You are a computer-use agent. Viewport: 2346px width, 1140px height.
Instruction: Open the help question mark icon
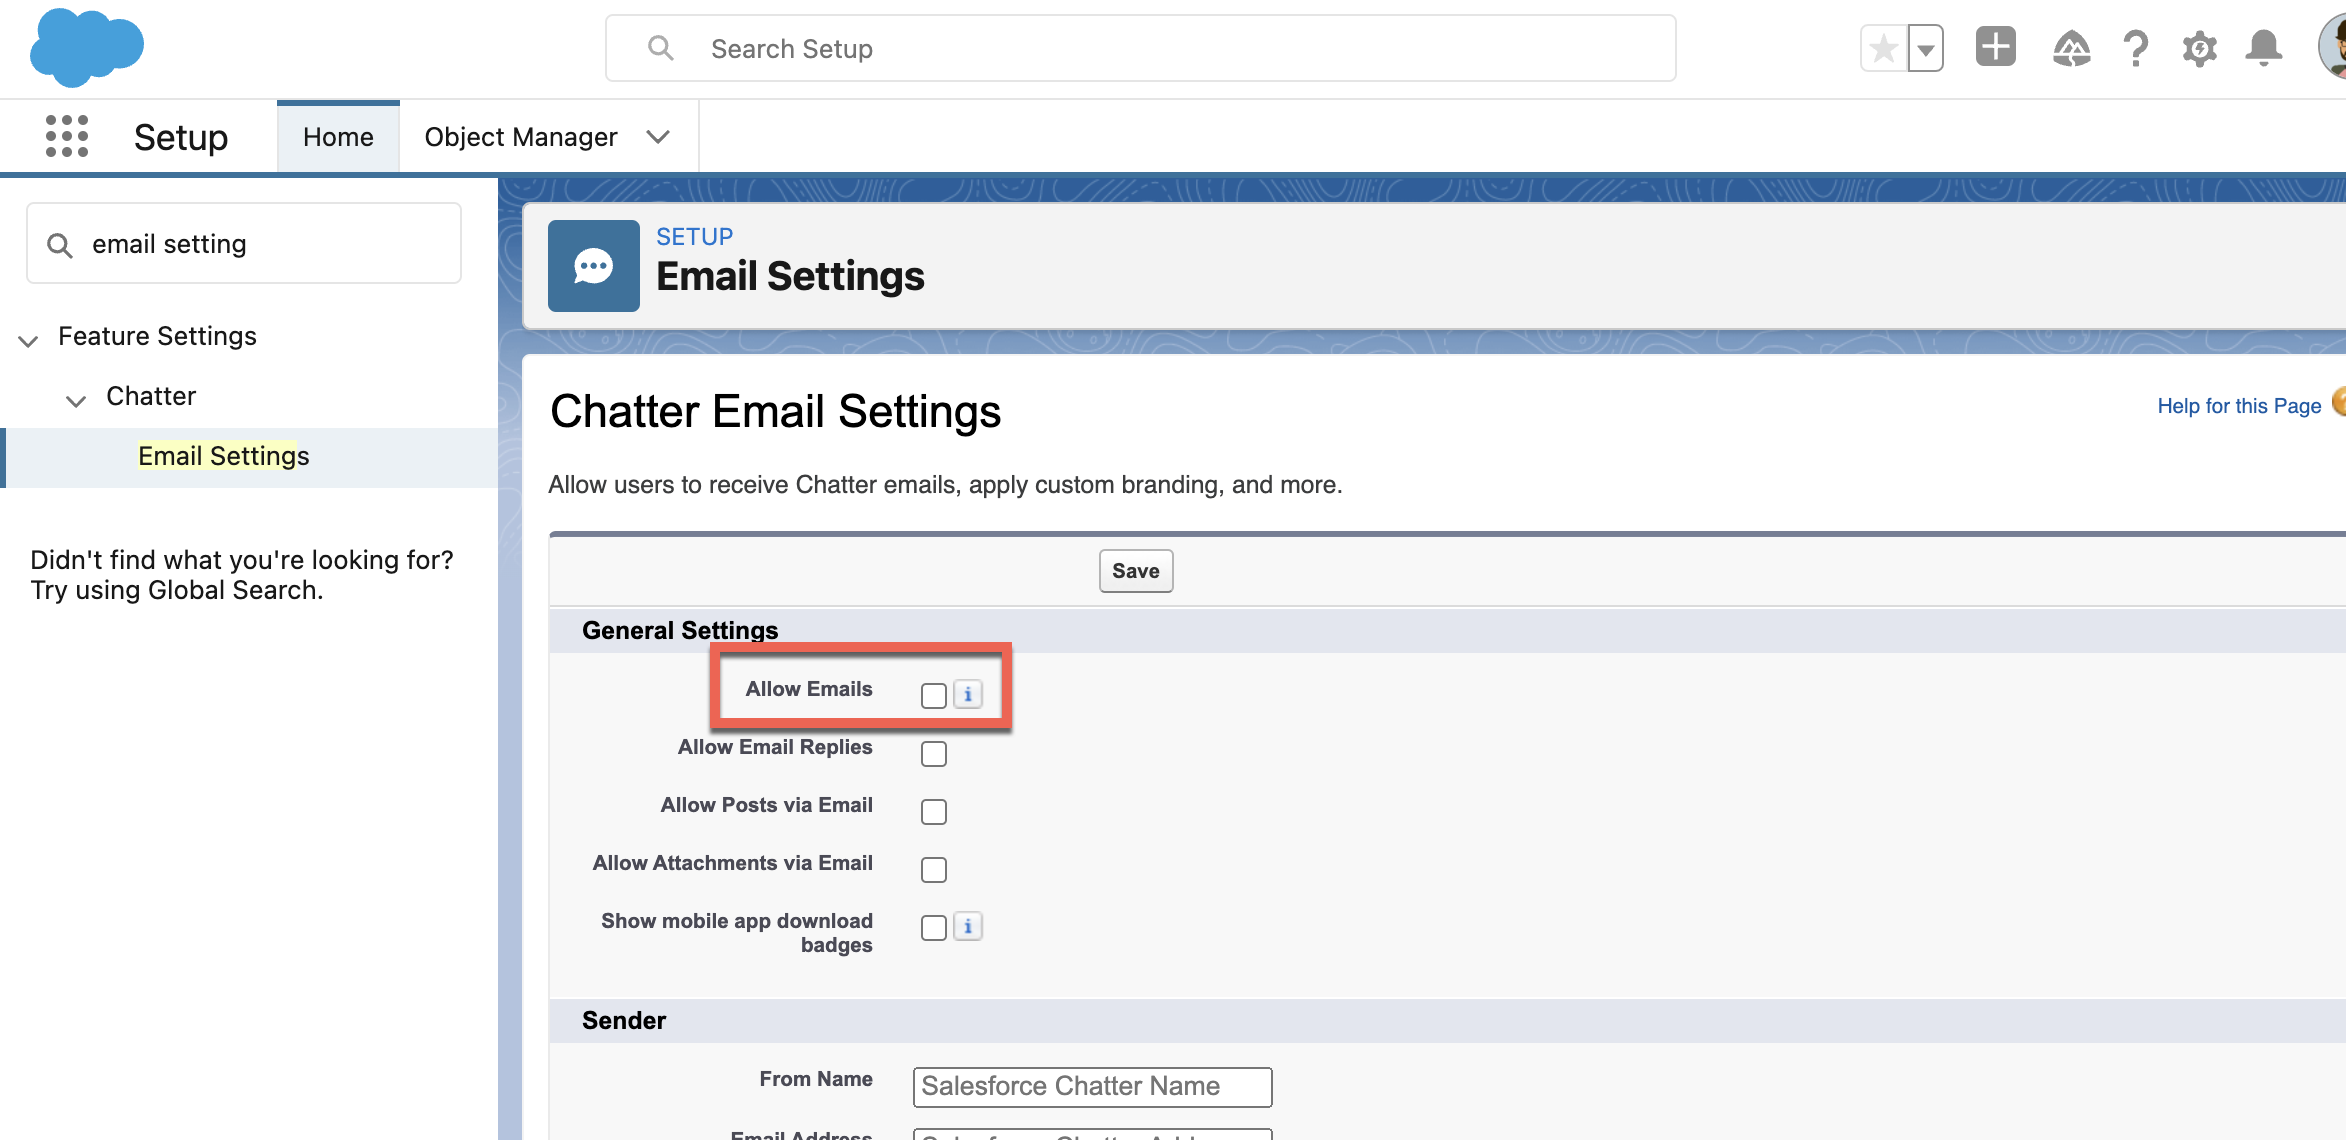pyautogui.click(x=2135, y=48)
